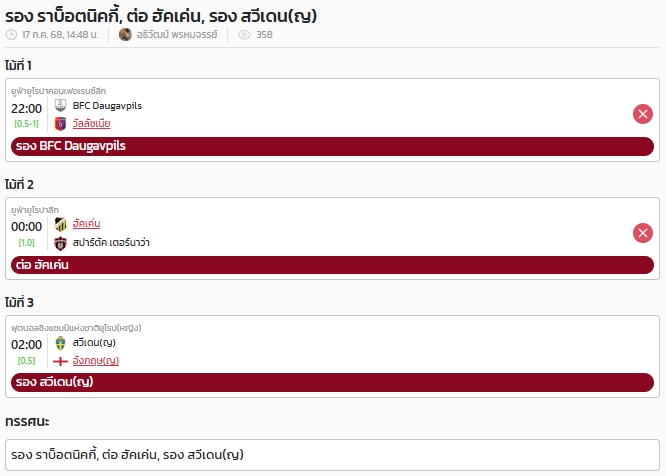Click the BFC Daugavpils team crest

click(60, 105)
